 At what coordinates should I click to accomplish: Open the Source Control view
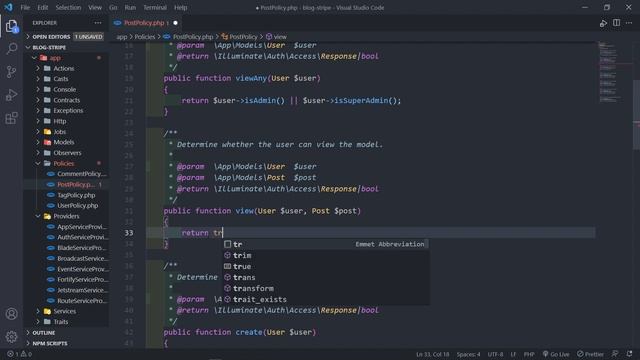tap(11, 72)
